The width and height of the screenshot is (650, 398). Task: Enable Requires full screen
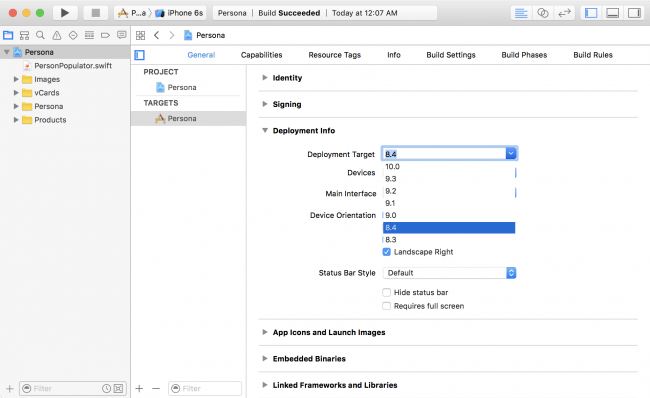coord(387,306)
